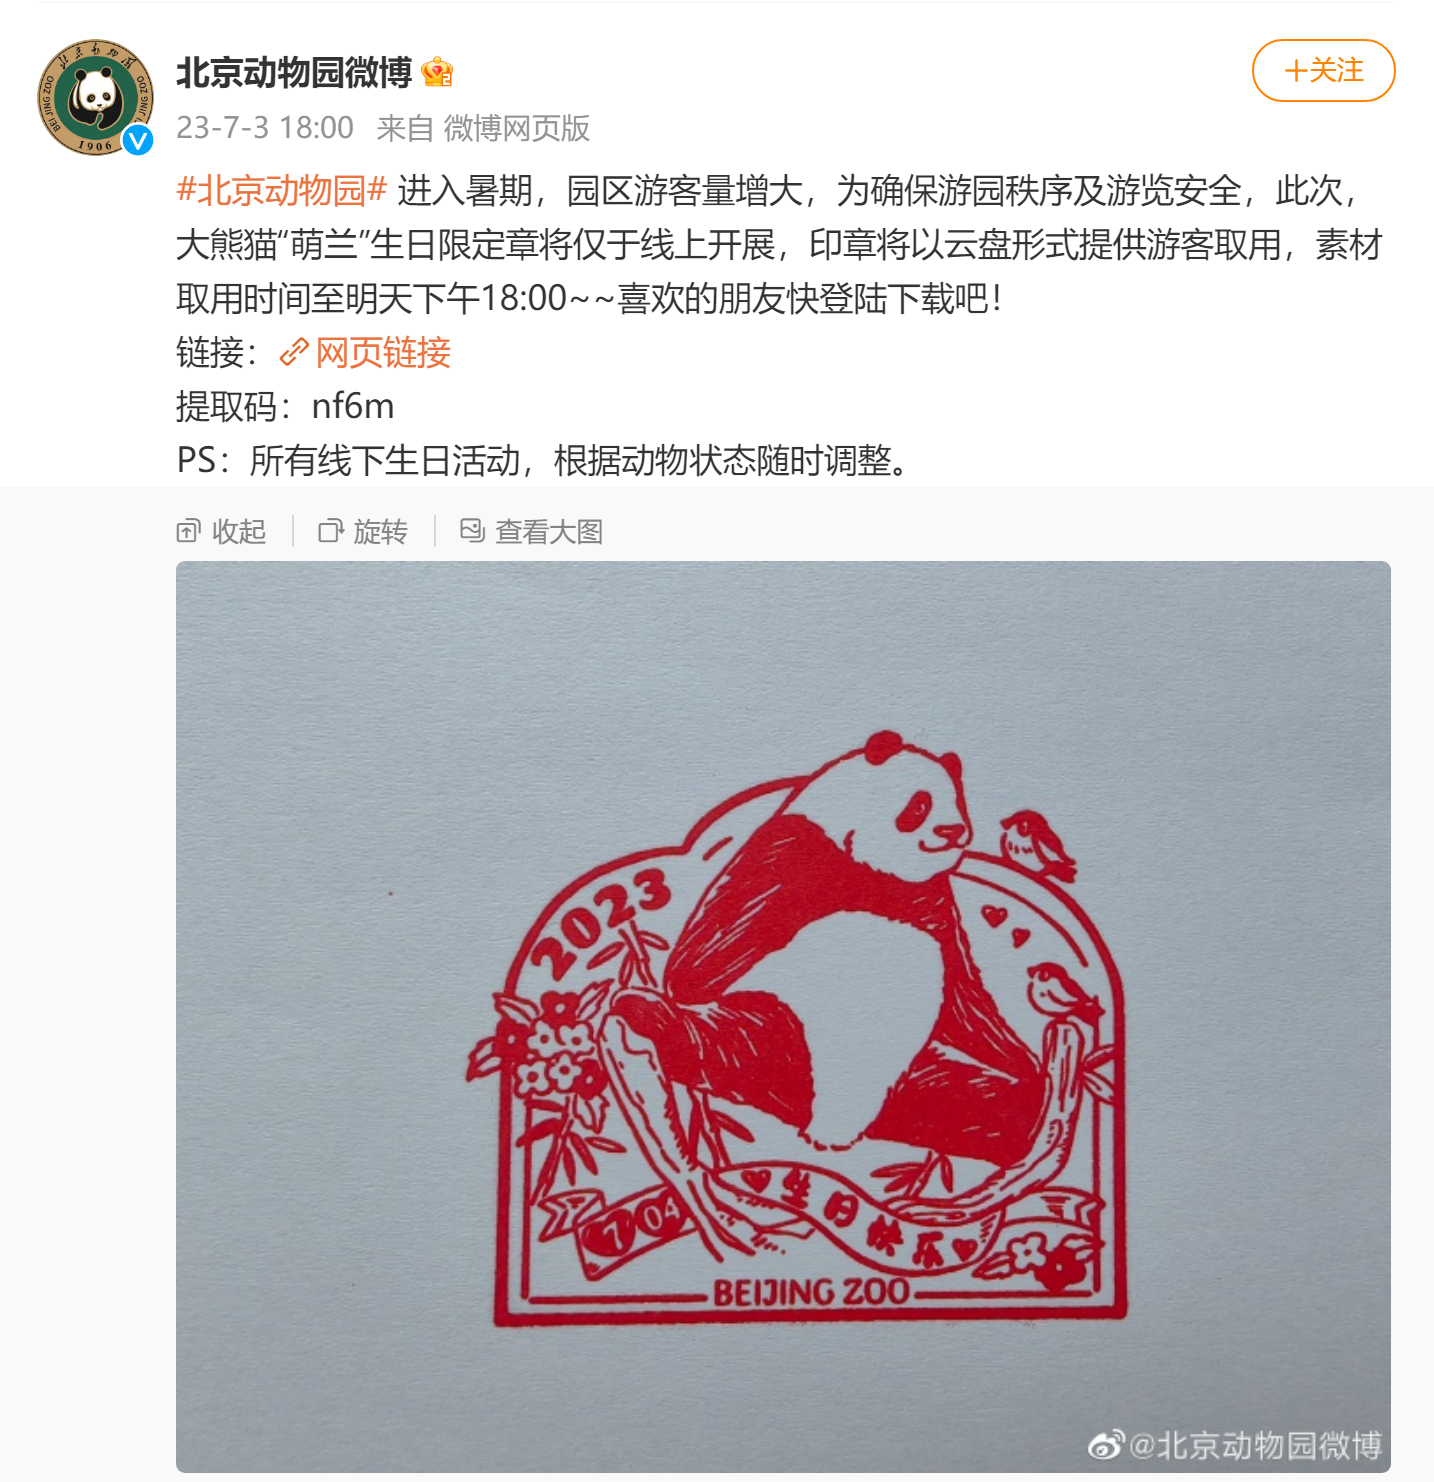The image size is (1434, 1482).
Task: Collapse the image with 收起
Action: 239,531
